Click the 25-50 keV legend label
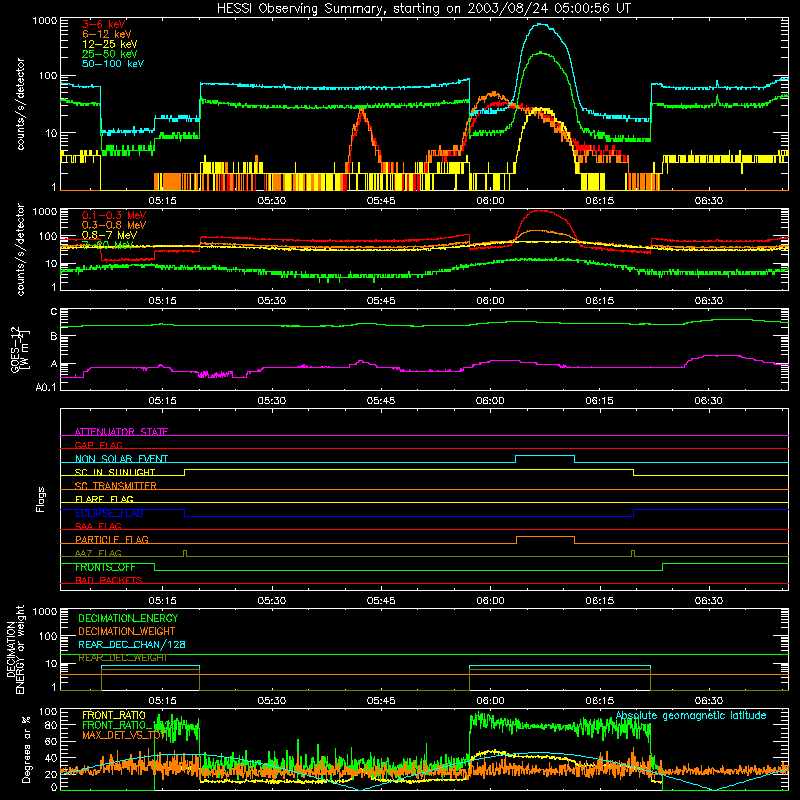 110,54
